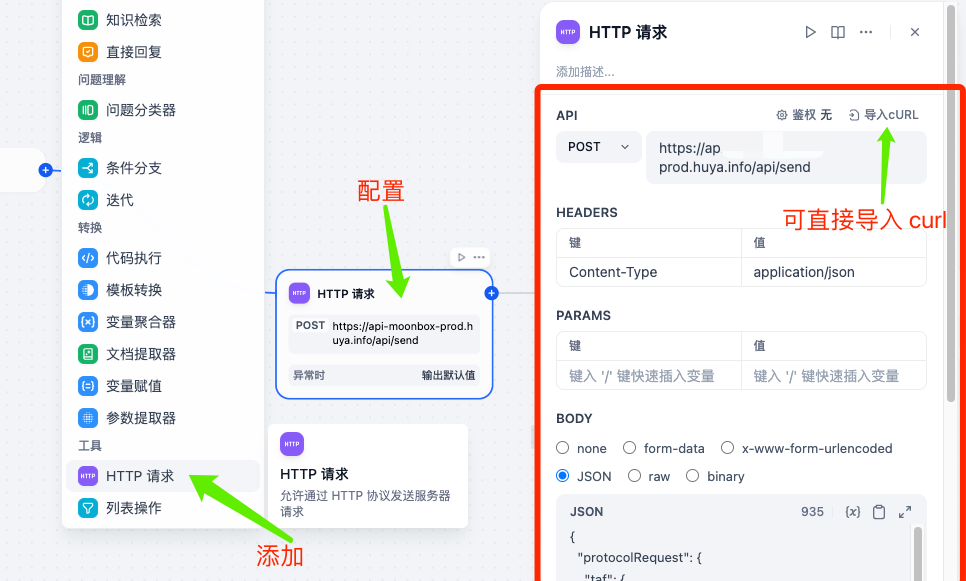
Task: Click the purple HTTP icon in panel title
Action: 568,32
